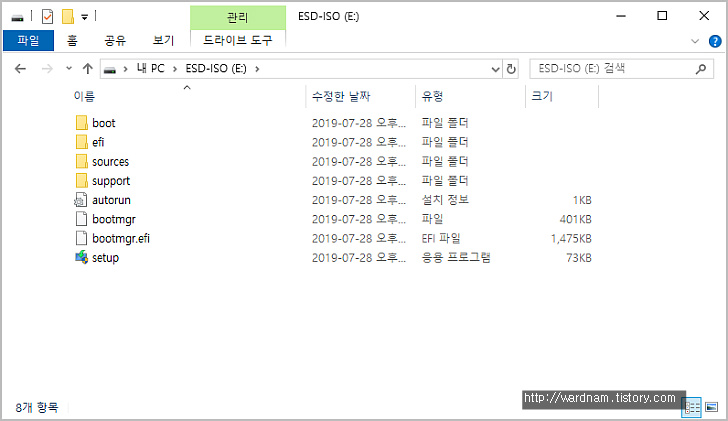Select the bootmgr file icon
728x421 pixels.
point(81,219)
